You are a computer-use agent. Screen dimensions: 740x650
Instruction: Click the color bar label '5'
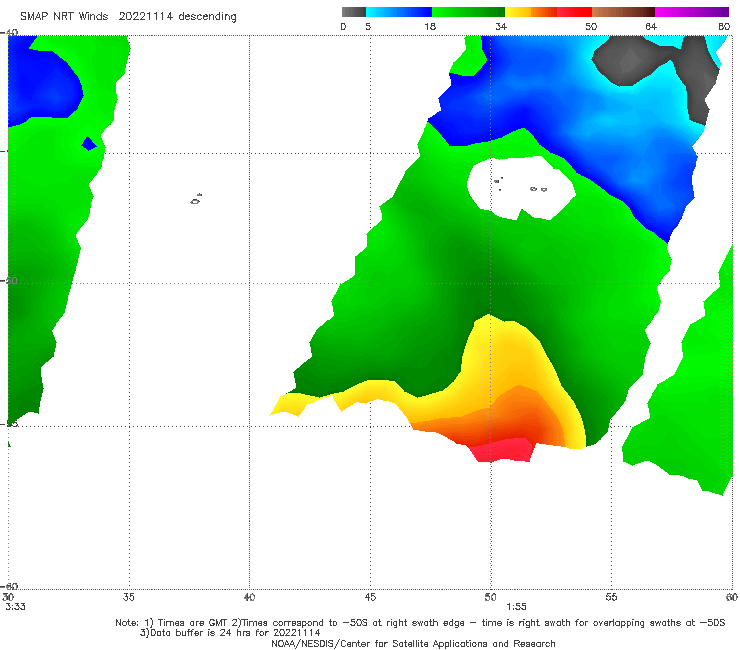[368, 27]
